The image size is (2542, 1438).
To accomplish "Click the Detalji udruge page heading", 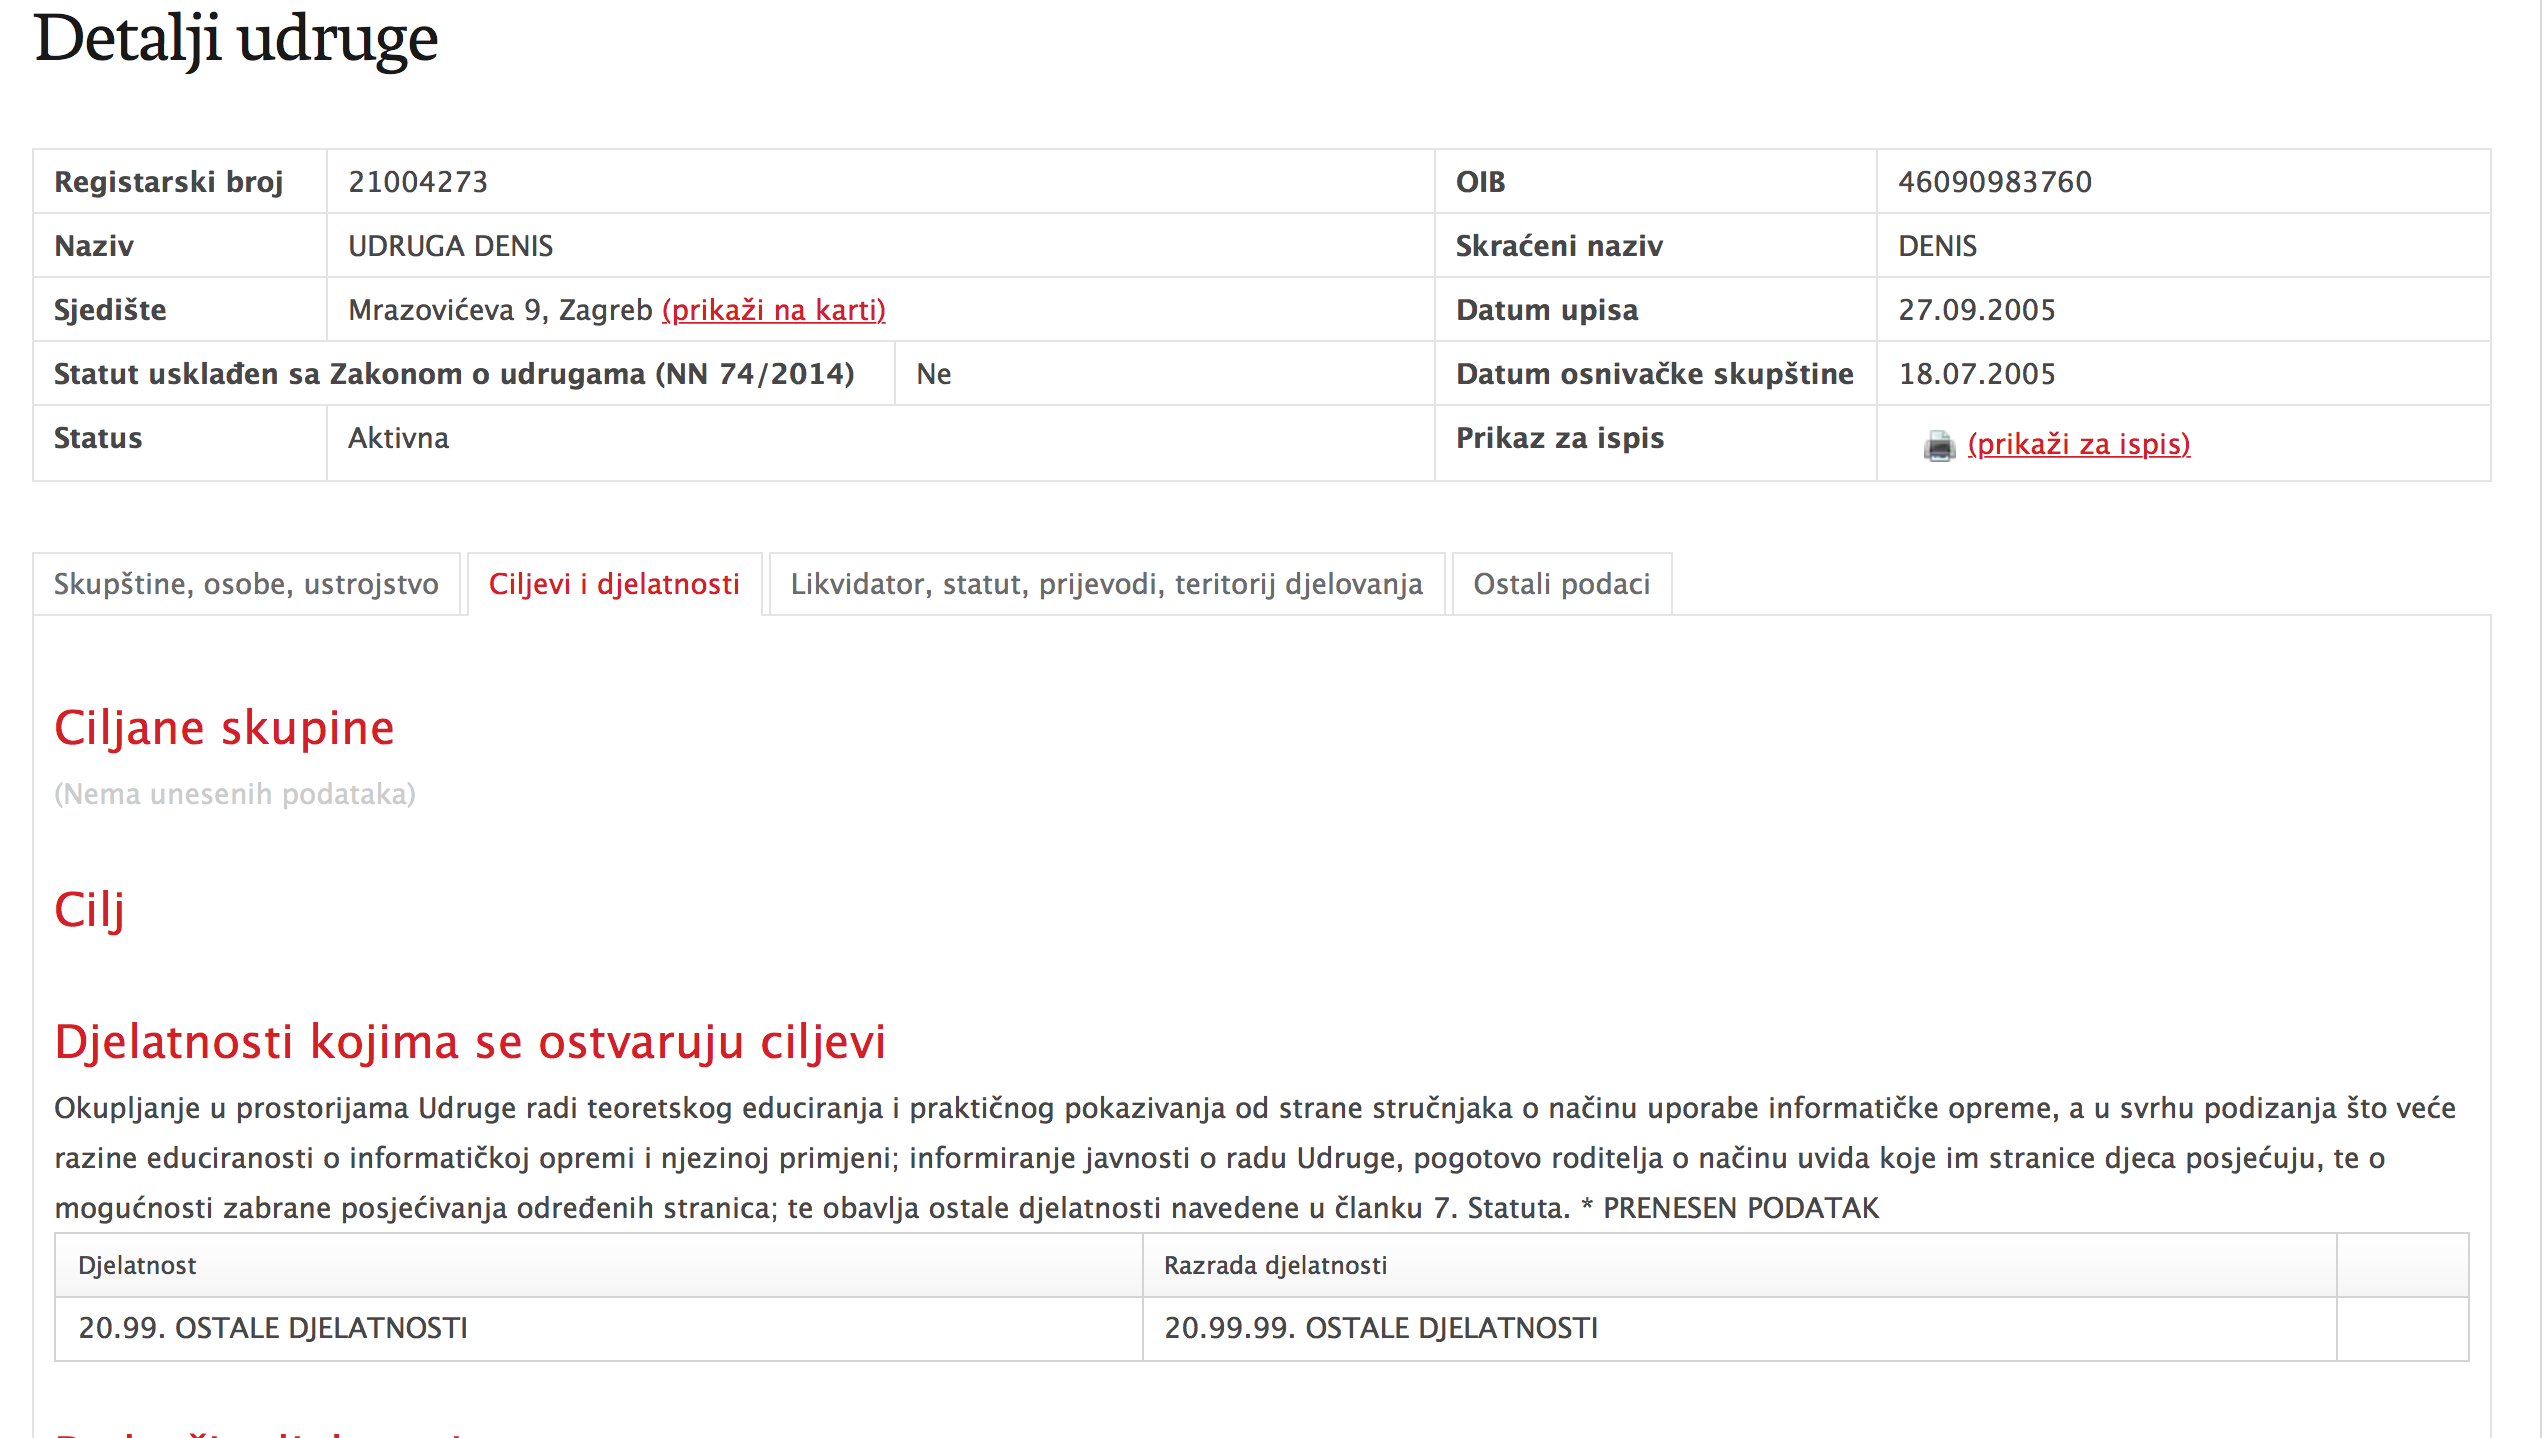I will [236, 40].
